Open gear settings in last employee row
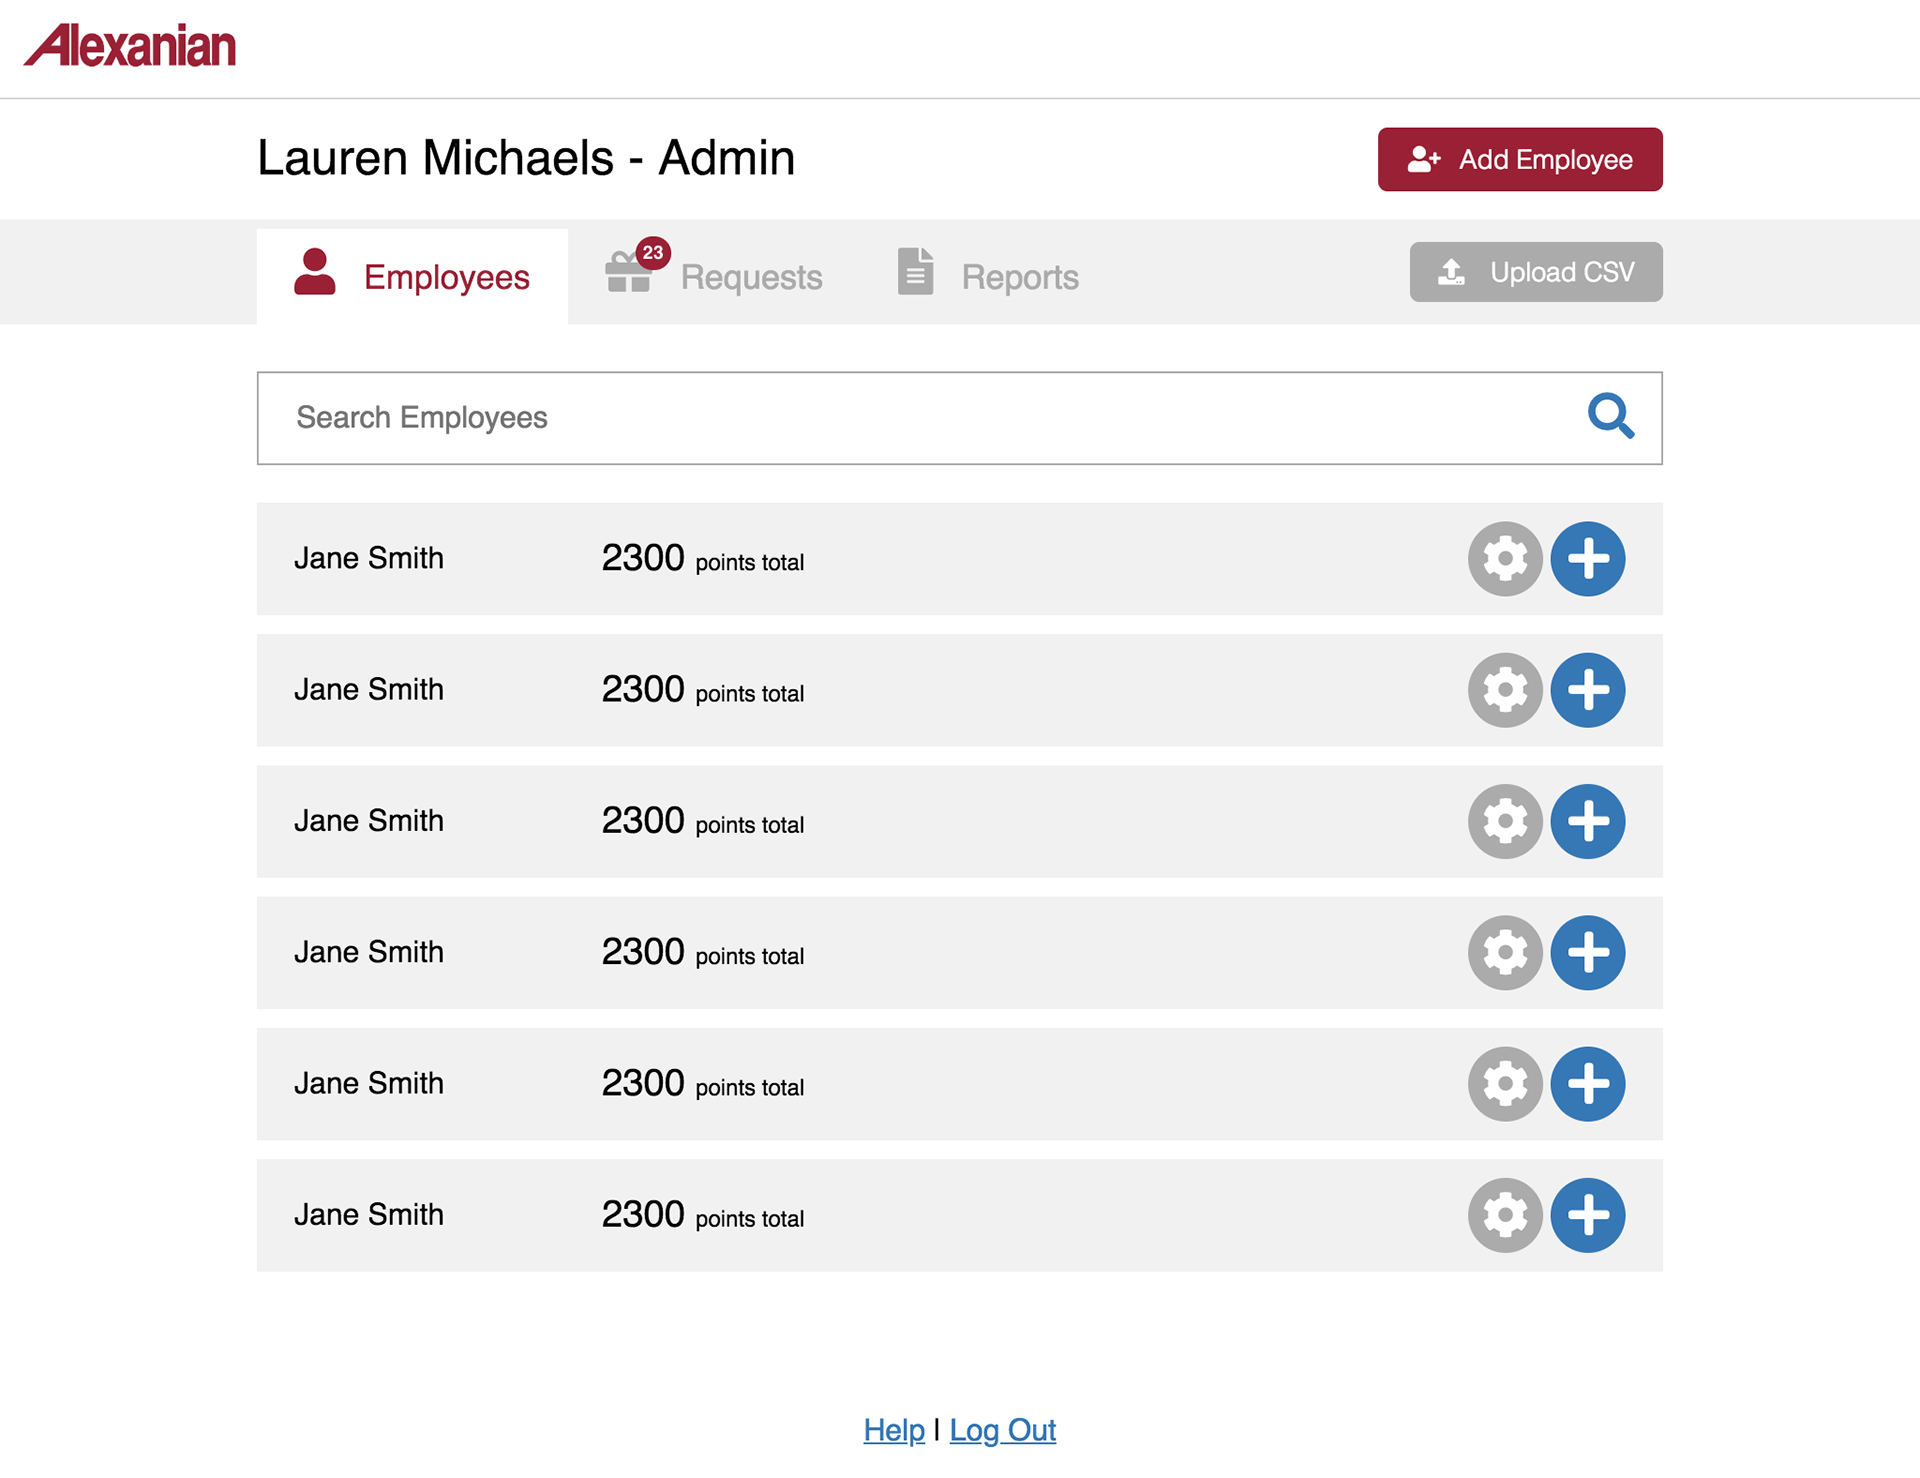Image resolution: width=1920 pixels, height=1478 pixels. pos(1505,1215)
